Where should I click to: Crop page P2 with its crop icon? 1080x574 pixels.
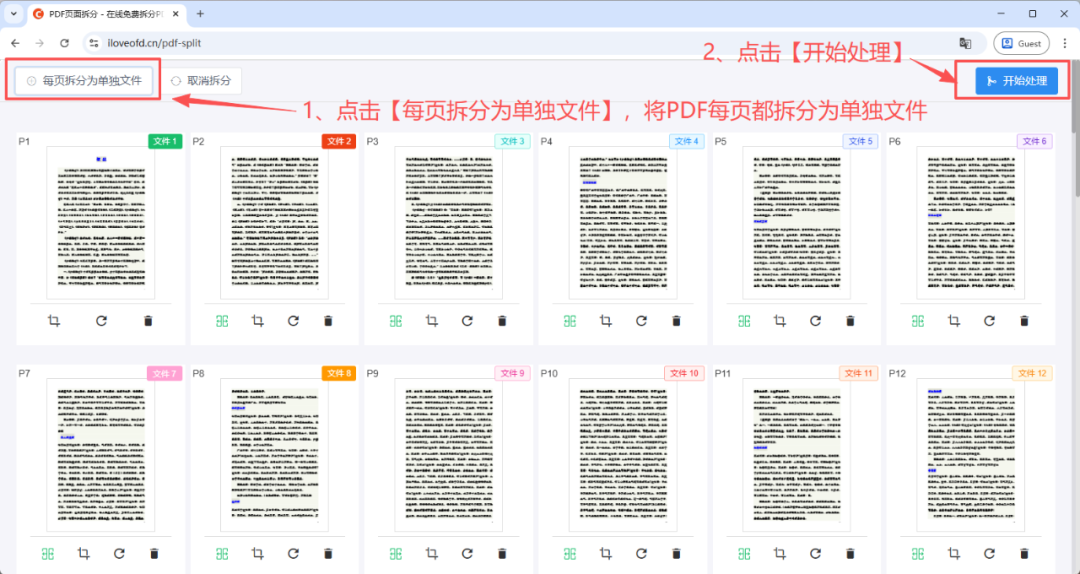point(258,320)
